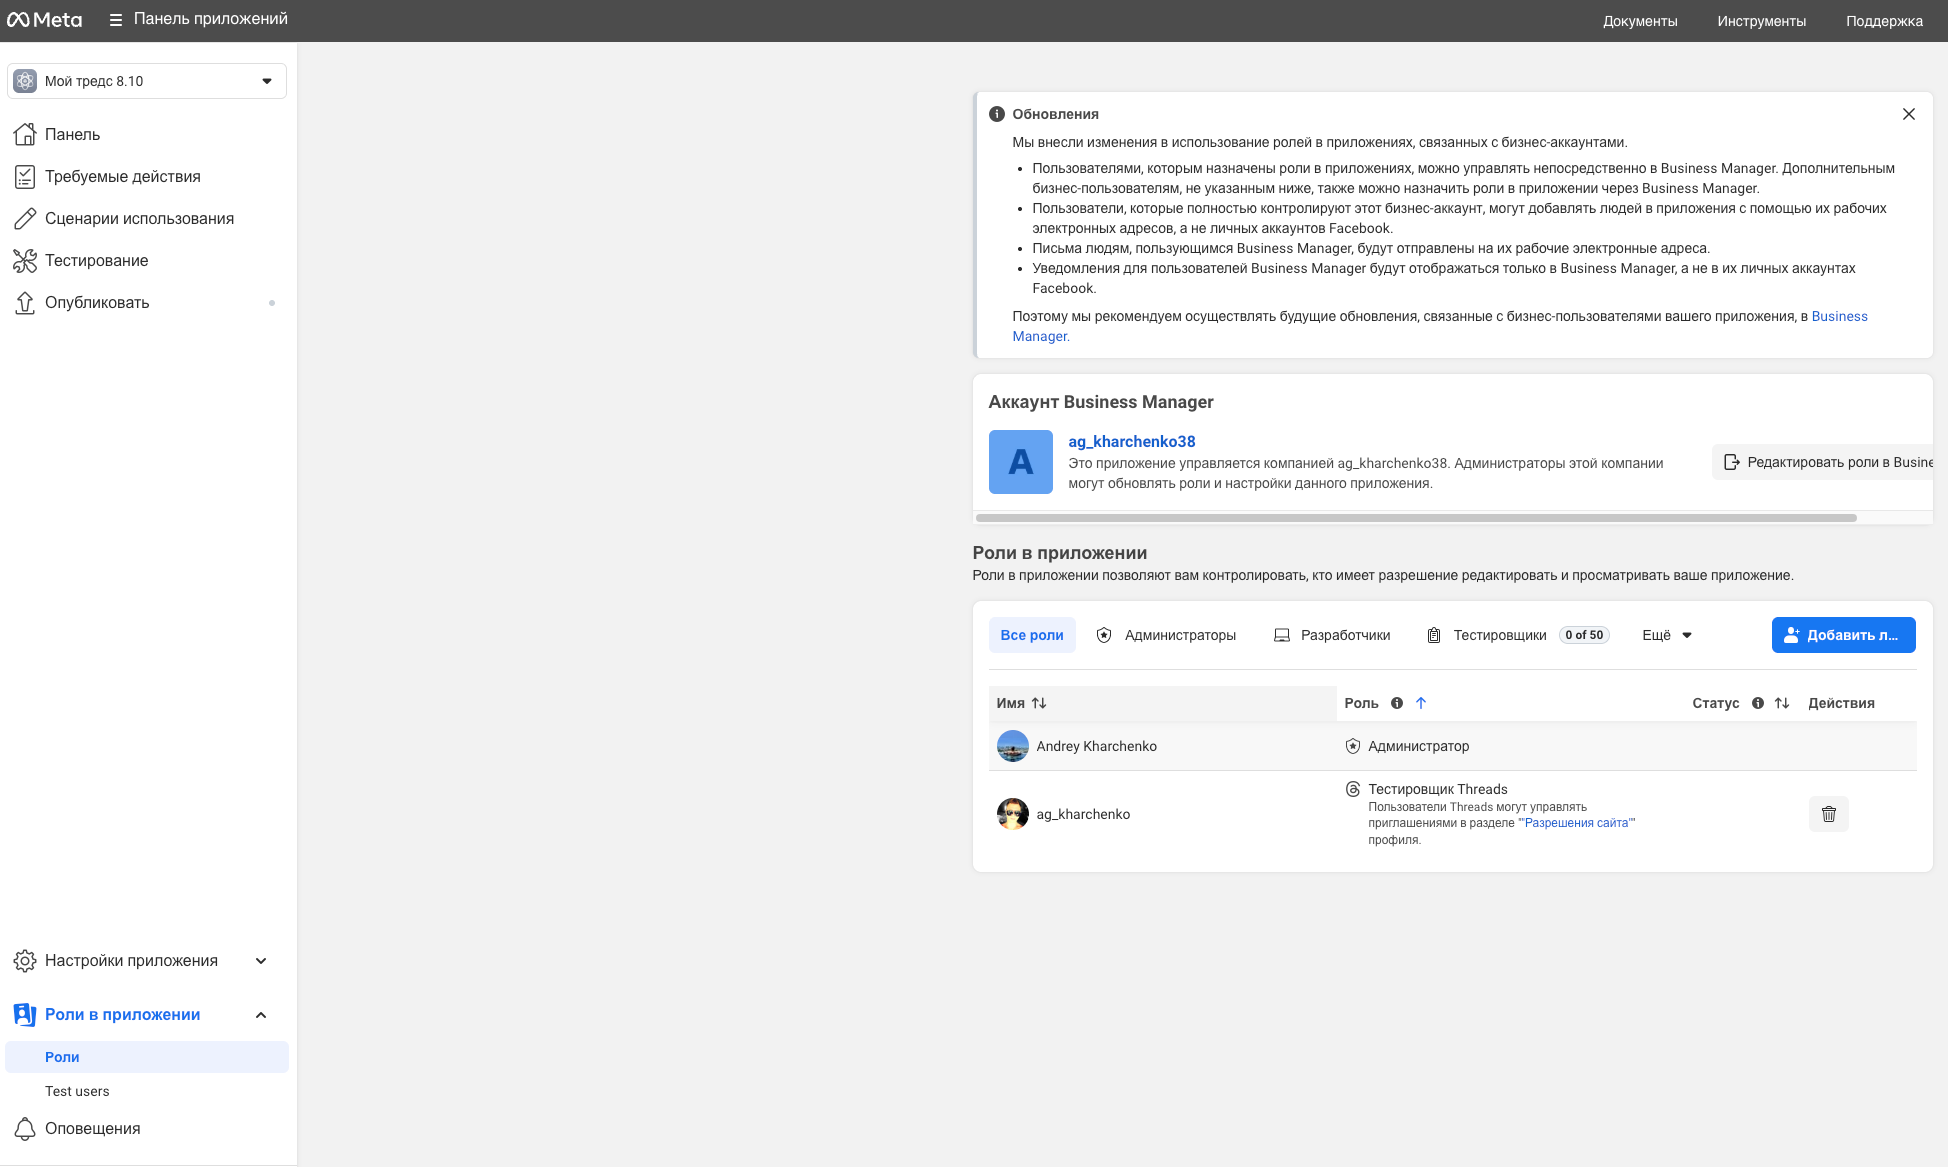
Task: Click Редактировать роли в Business Manager button
Action: tap(1823, 462)
